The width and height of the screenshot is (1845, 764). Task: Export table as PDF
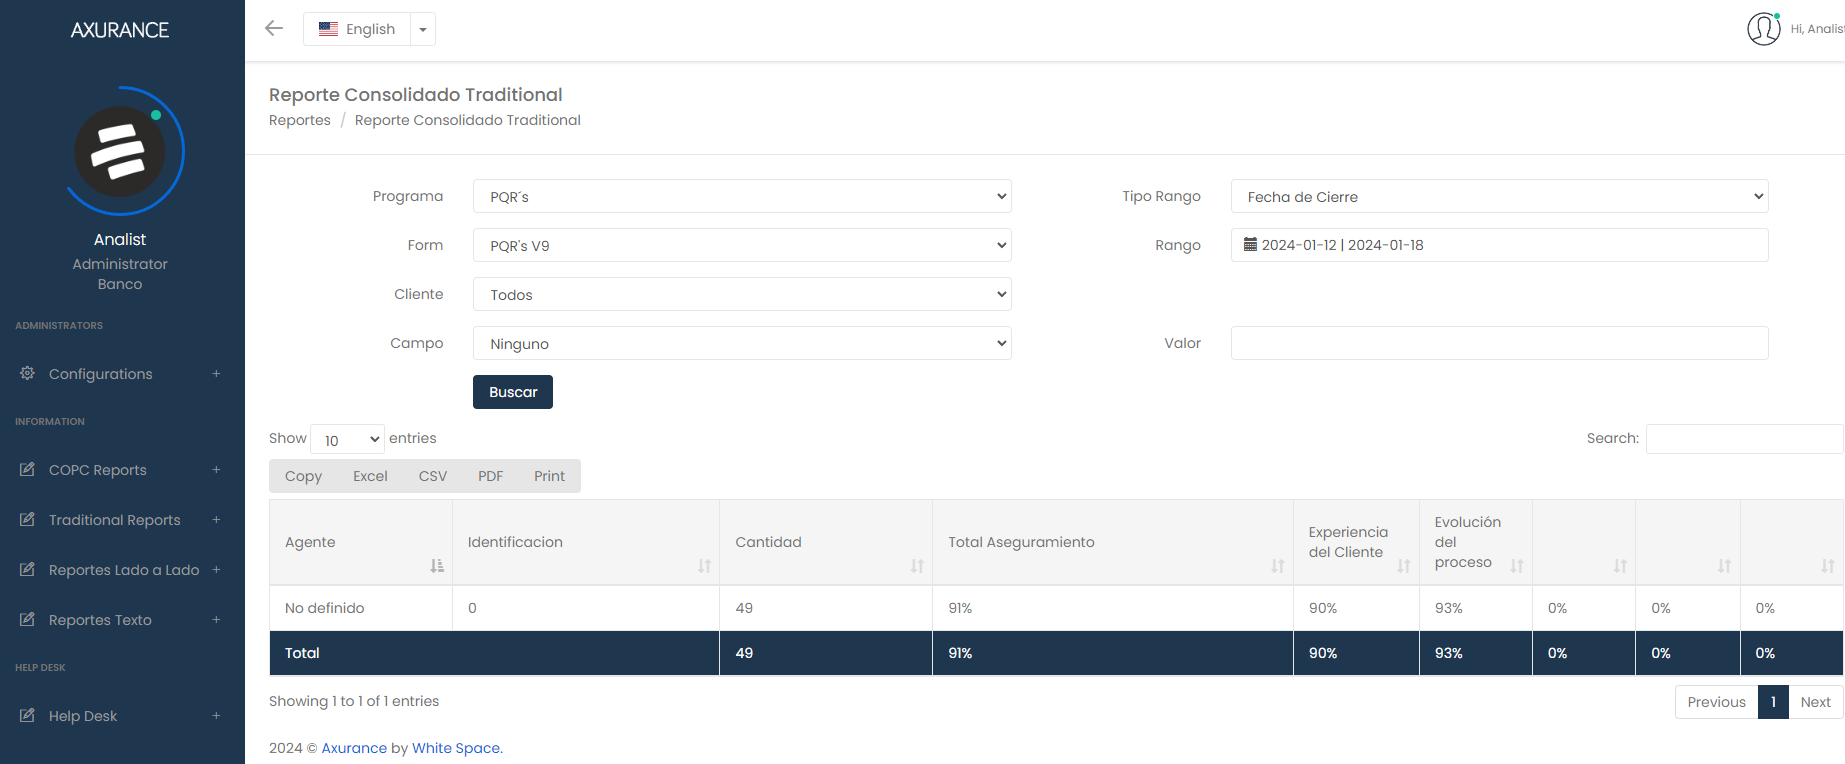pos(490,476)
